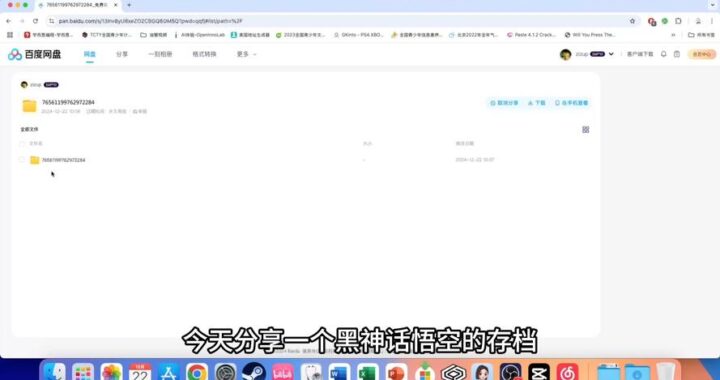Image resolution: width=720 pixels, height=380 pixels.
Task: Open Trash from the Dock
Action: pos(665,372)
